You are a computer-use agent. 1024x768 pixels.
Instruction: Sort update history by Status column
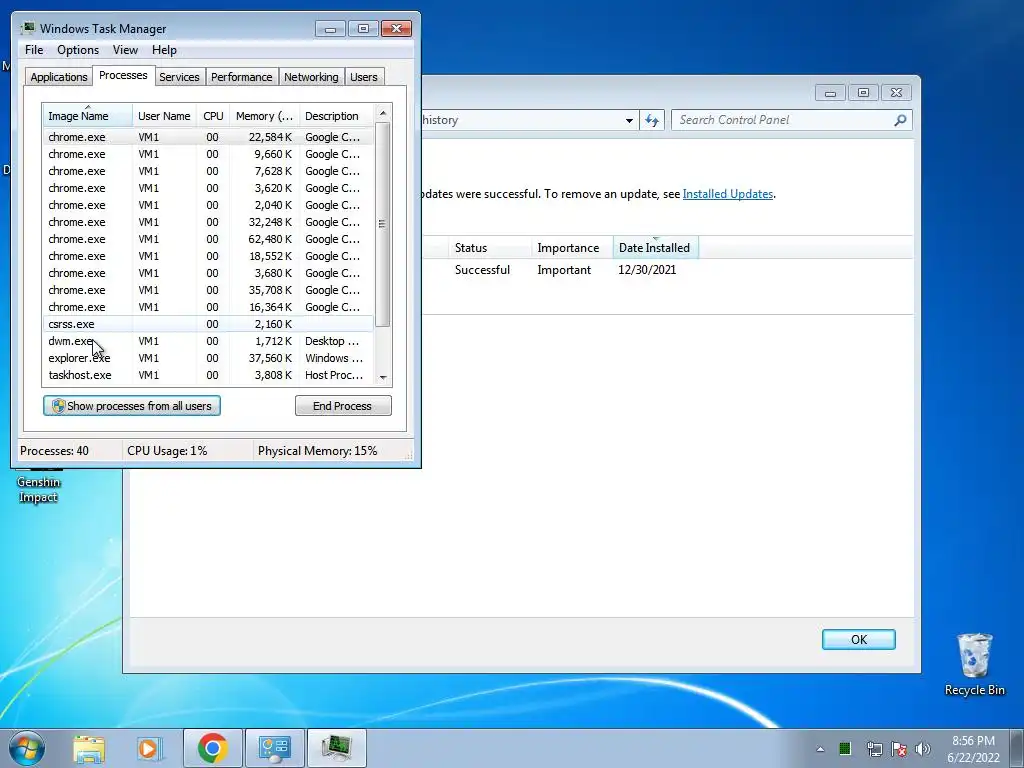[490, 248]
